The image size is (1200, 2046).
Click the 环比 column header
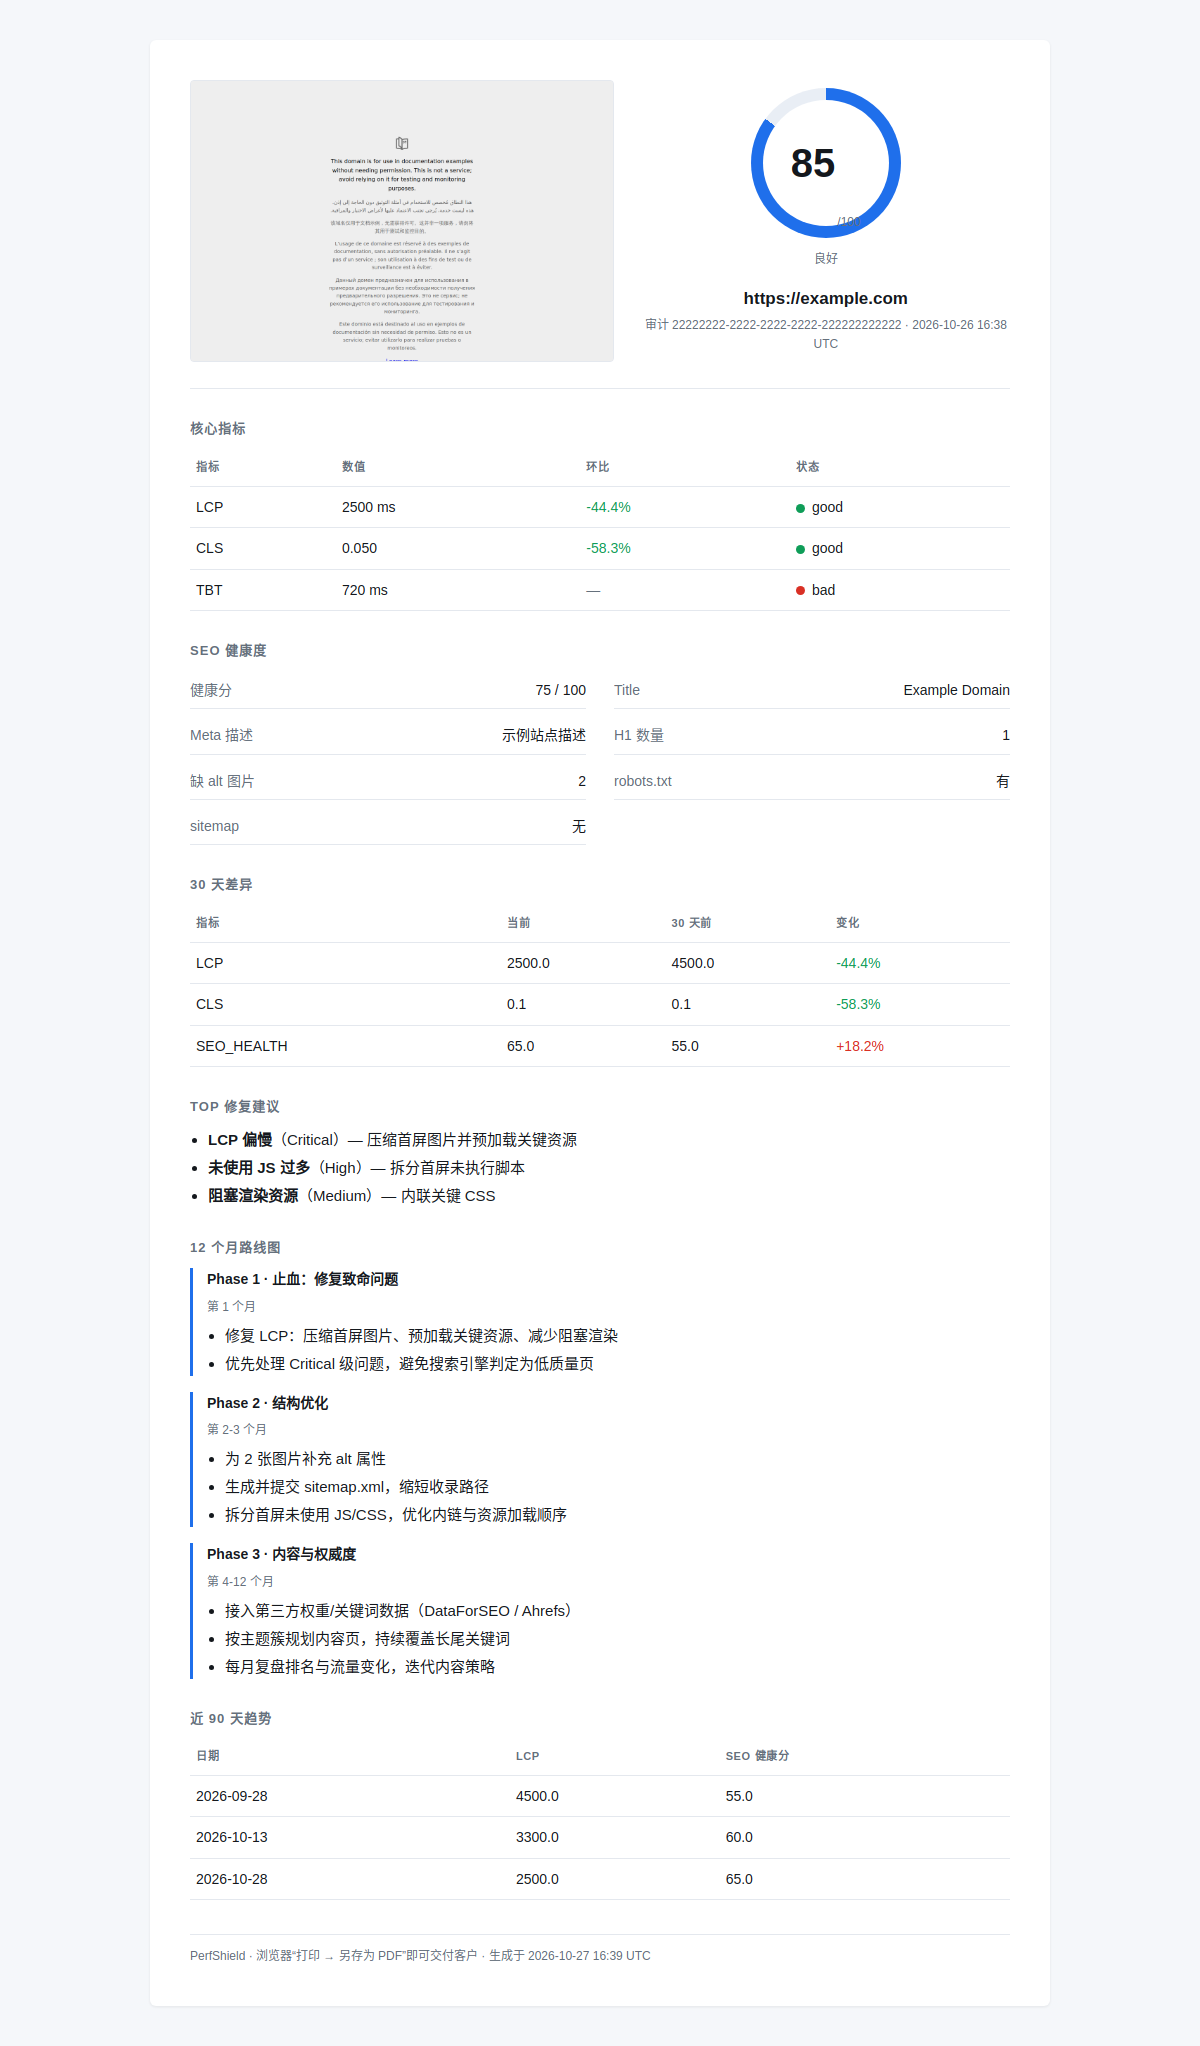[x=598, y=467]
